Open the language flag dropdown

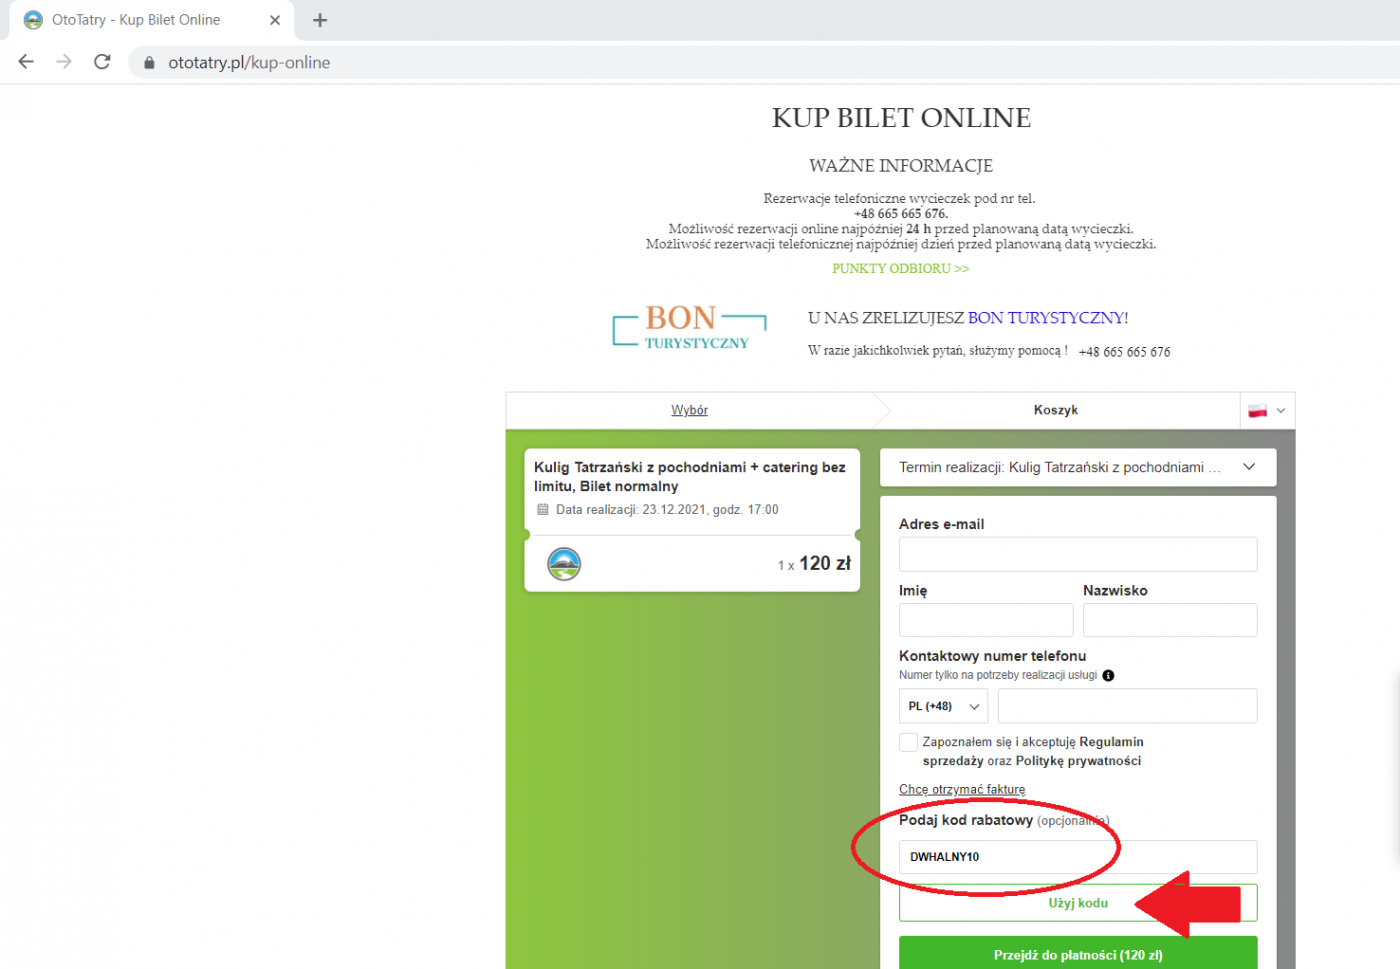(1267, 410)
